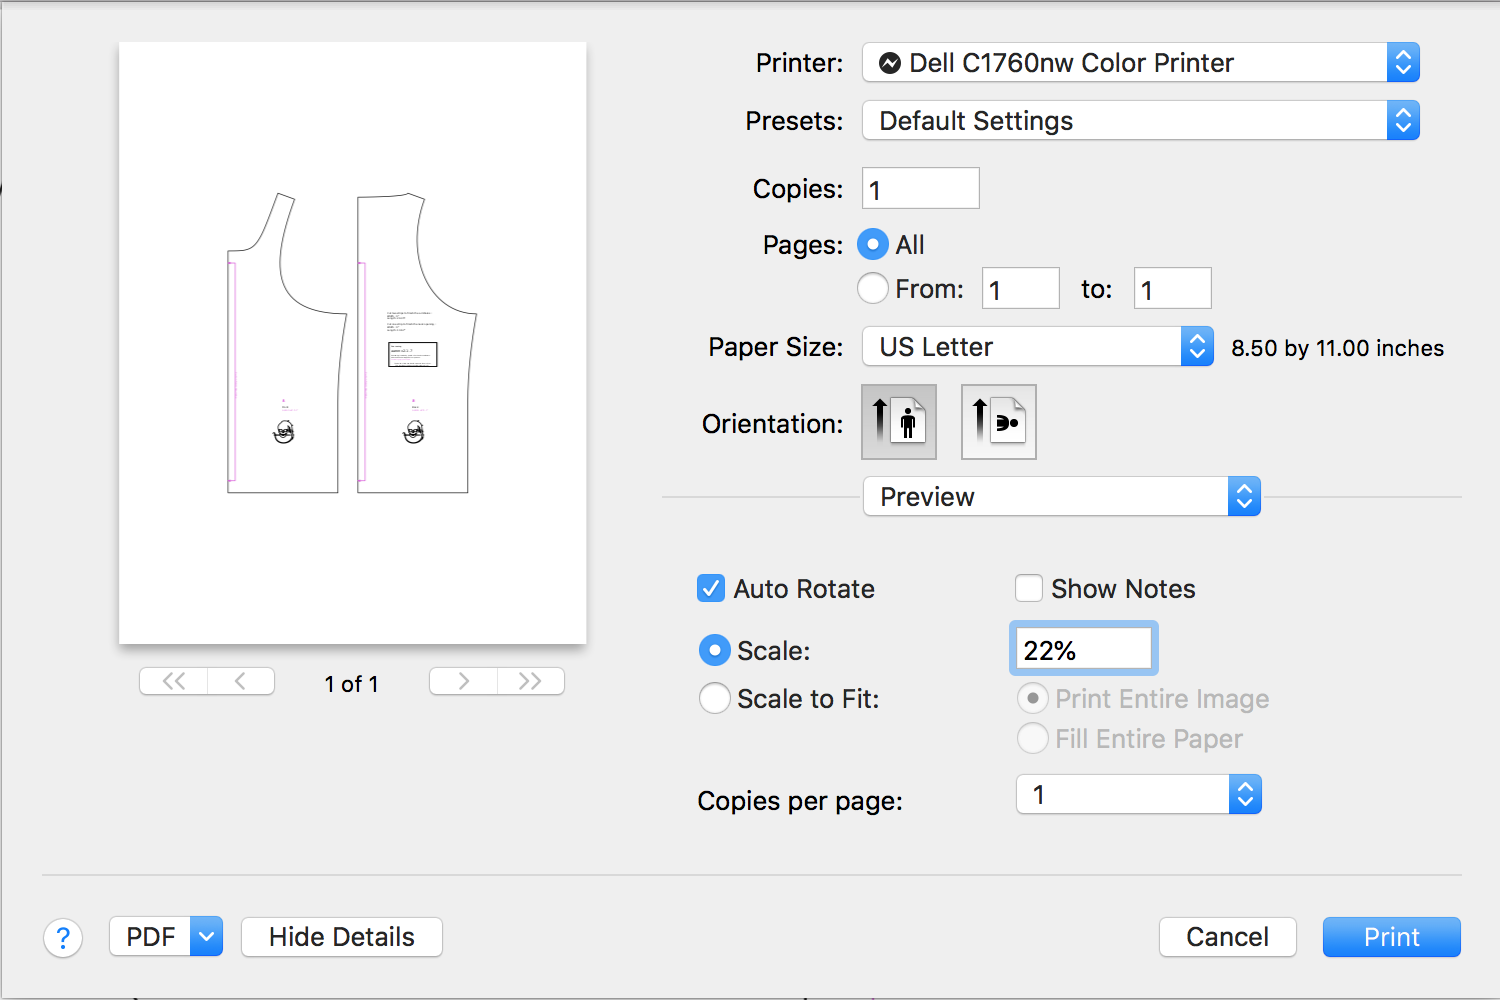Click the Cancel button
This screenshot has height=1000, width=1500.
tap(1228, 937)
